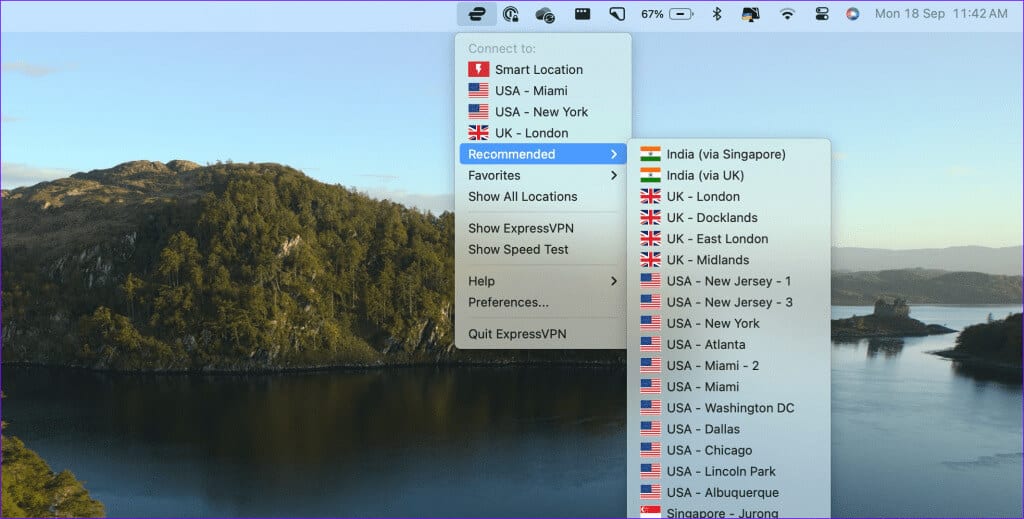This screenshot has width=1024, height=519.
Task: Click the VPN shield lock icon in menu bar
Action: [511, 14]
